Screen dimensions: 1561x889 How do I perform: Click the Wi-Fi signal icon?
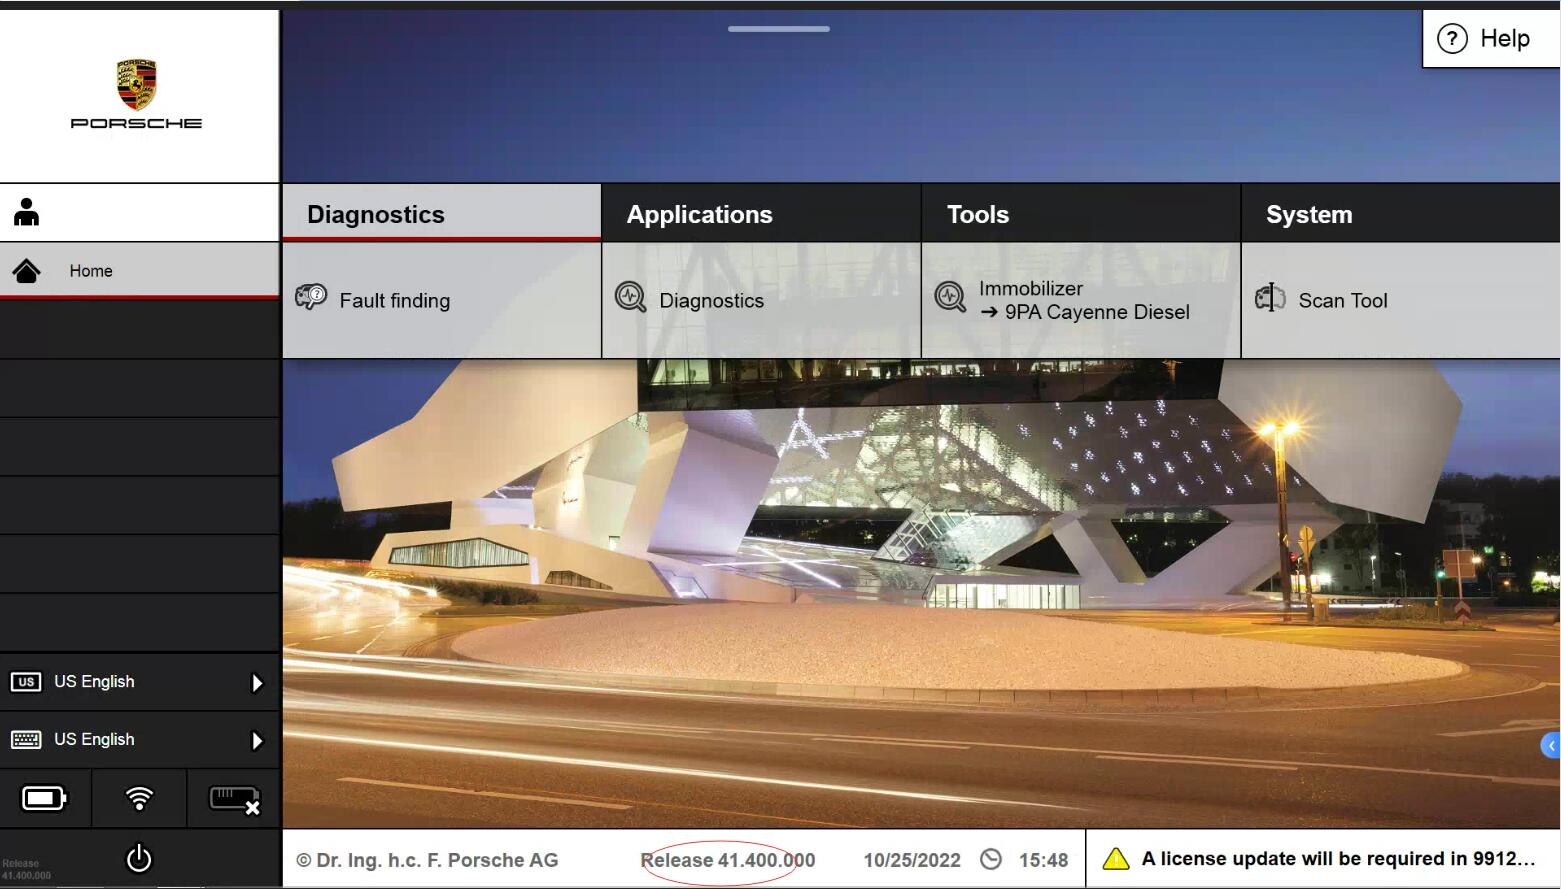[x=139, y=798]
